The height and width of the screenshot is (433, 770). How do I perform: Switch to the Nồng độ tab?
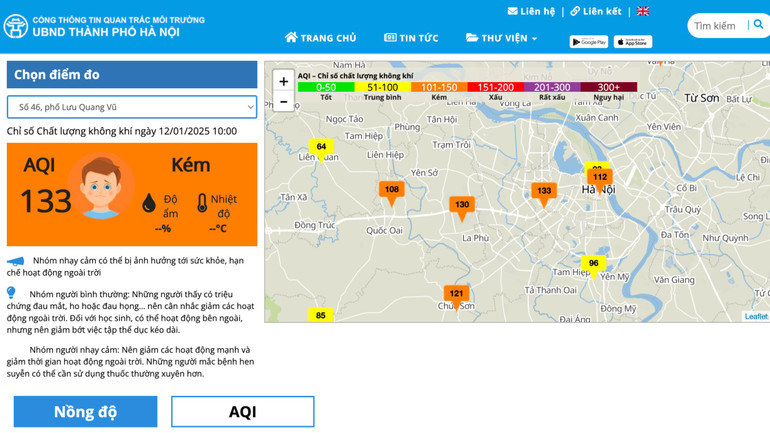[x=85, y=412]
